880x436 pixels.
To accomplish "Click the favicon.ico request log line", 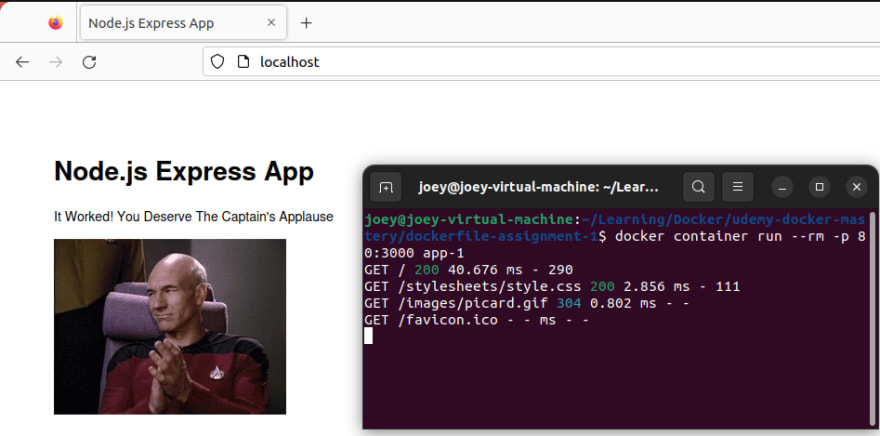I will click(x=476, y=320).
